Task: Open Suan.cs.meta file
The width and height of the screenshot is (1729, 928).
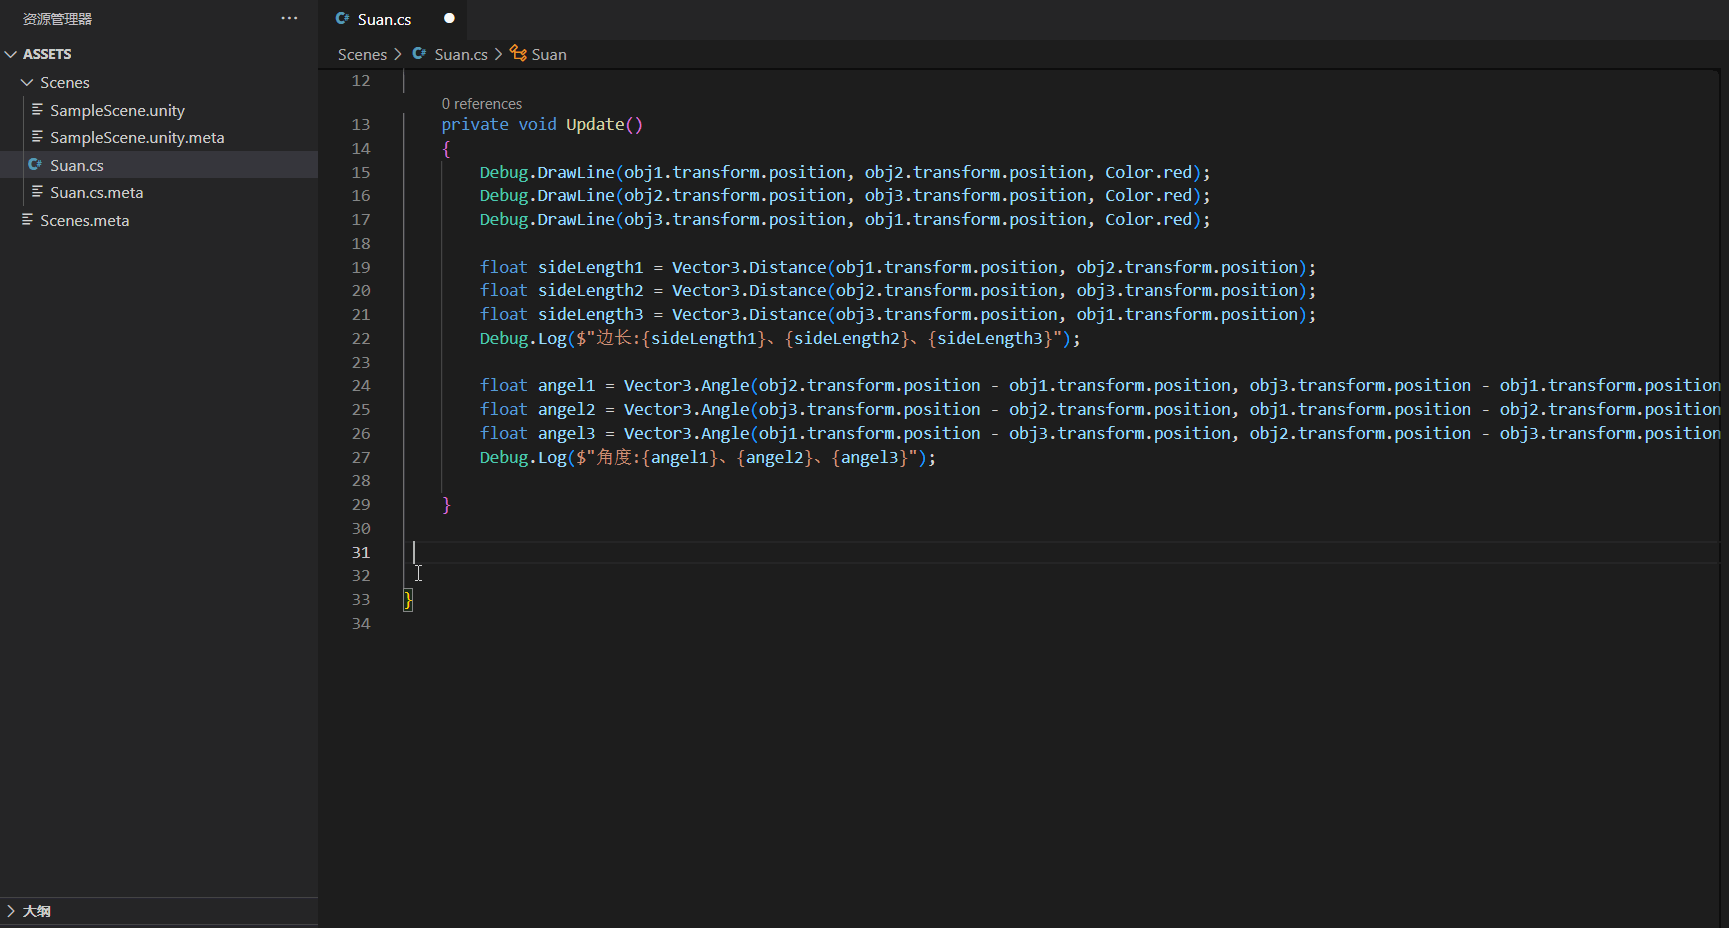Action: (97, 192)
